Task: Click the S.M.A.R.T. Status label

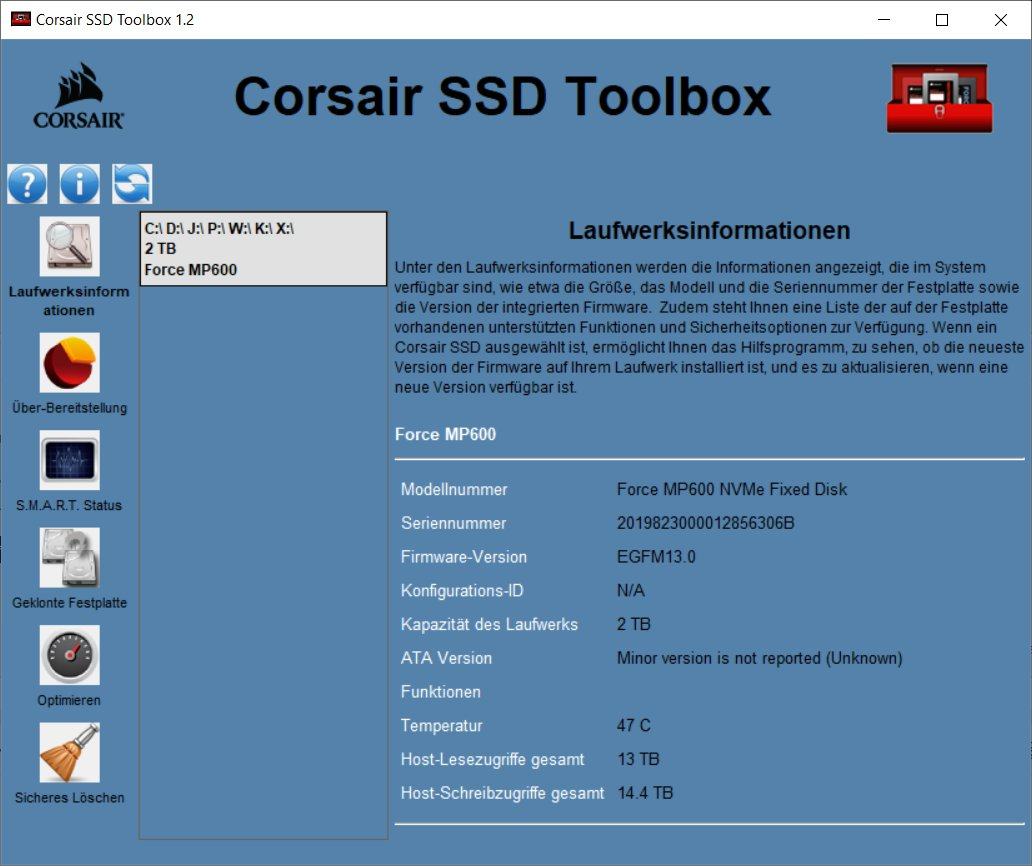Action: 69,505
